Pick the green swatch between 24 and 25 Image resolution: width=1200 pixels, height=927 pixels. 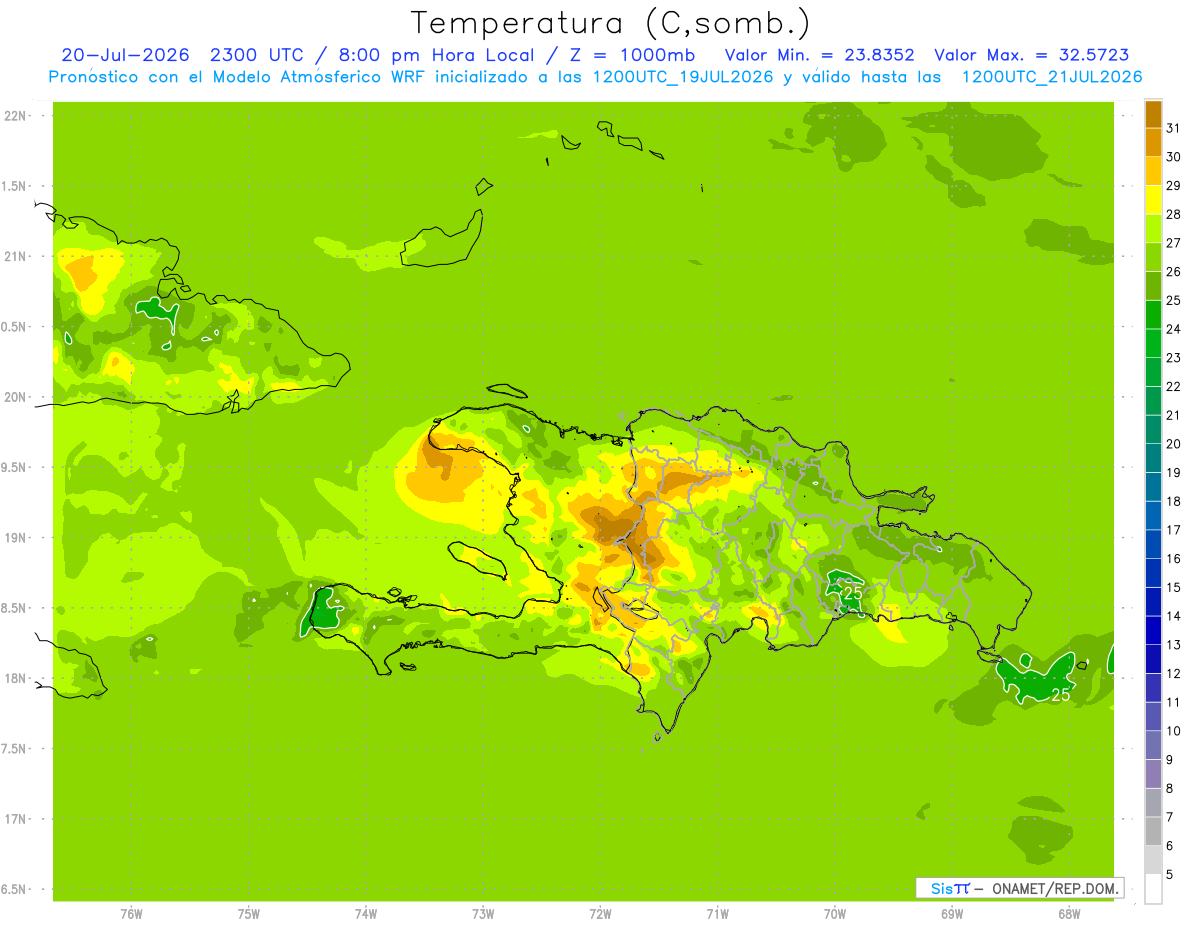coord(1153,315)
